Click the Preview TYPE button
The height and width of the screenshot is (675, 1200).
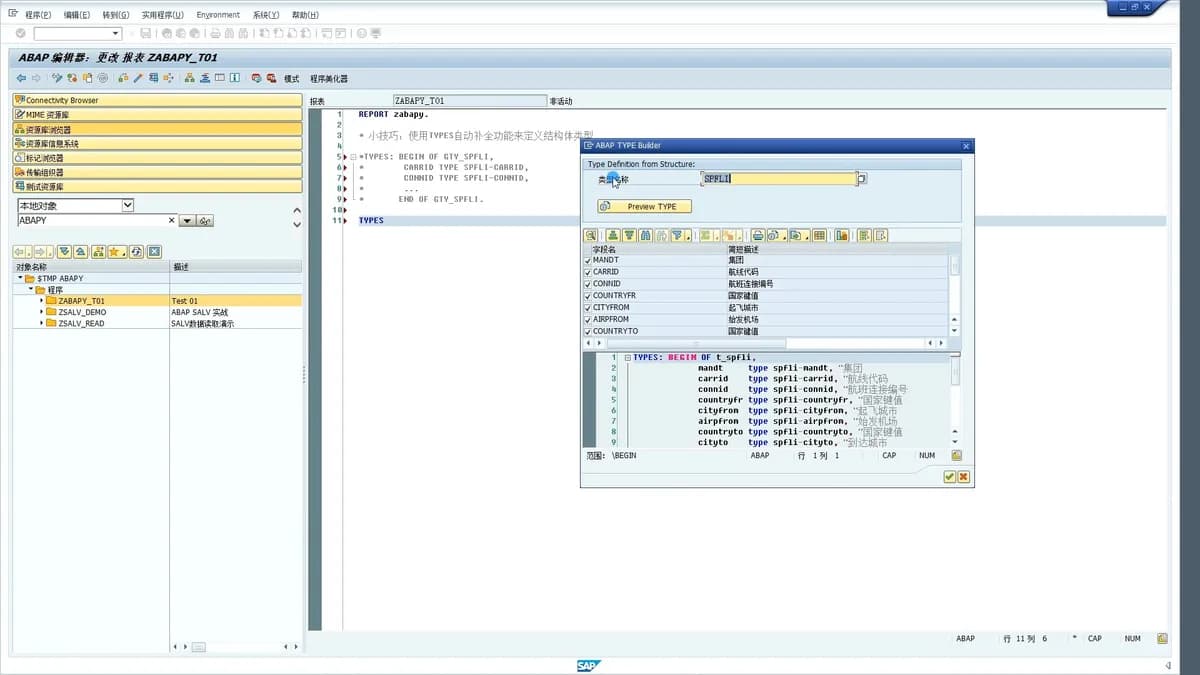[x=645, y=206]
